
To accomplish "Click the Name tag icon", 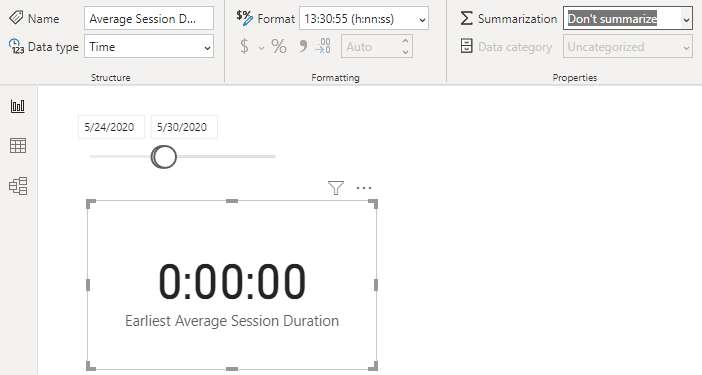I will click(16, 18).
